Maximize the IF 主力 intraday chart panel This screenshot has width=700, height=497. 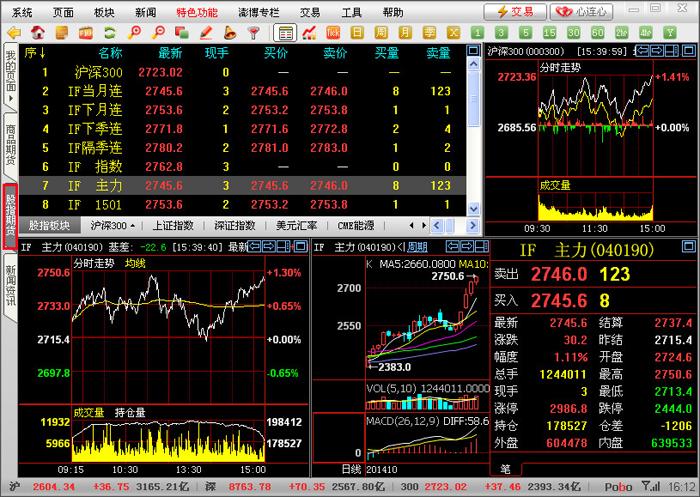tap(301, 246)
